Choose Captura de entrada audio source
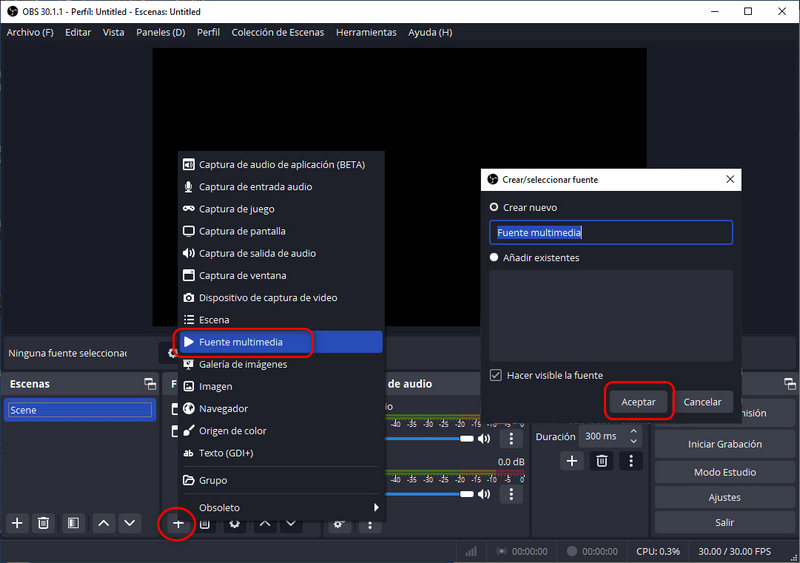800x563 pixels. pyautogui.click(x=281, y=187)
